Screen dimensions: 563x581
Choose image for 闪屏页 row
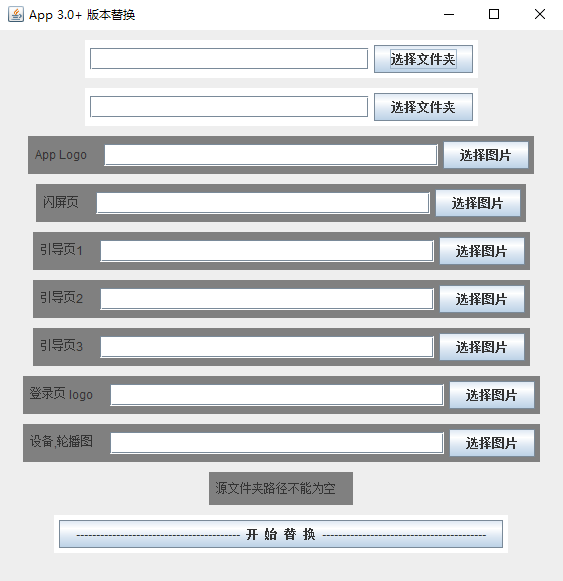click(478, 203)
